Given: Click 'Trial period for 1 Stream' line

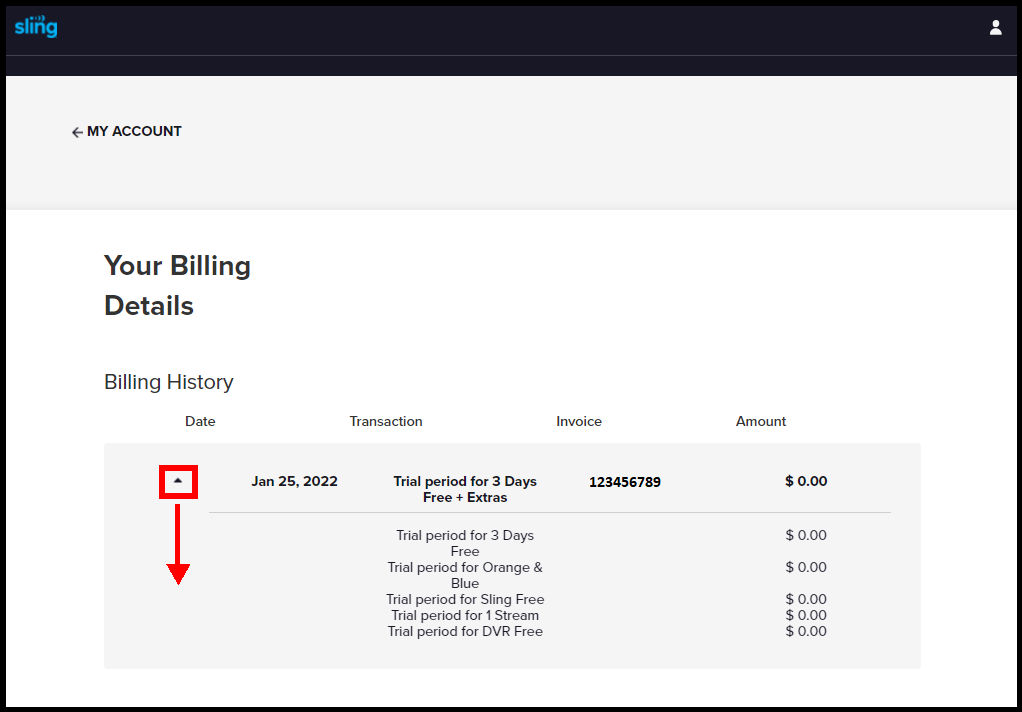Looking at the screenshot, I should coord(465,615).
